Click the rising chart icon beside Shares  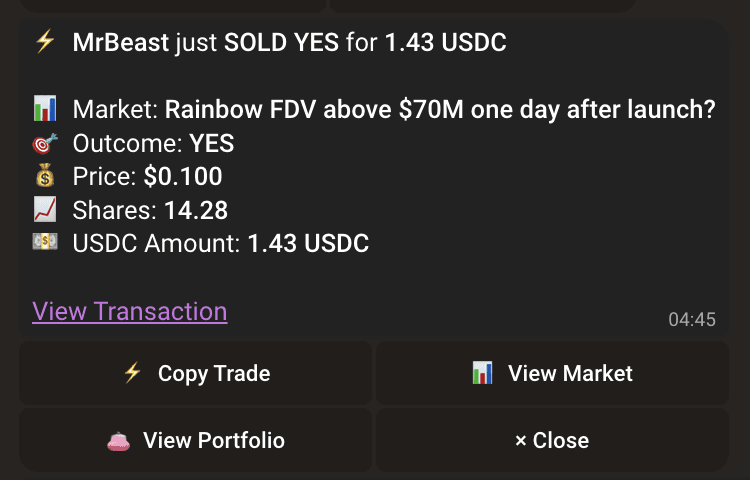[x=44, y=210]
